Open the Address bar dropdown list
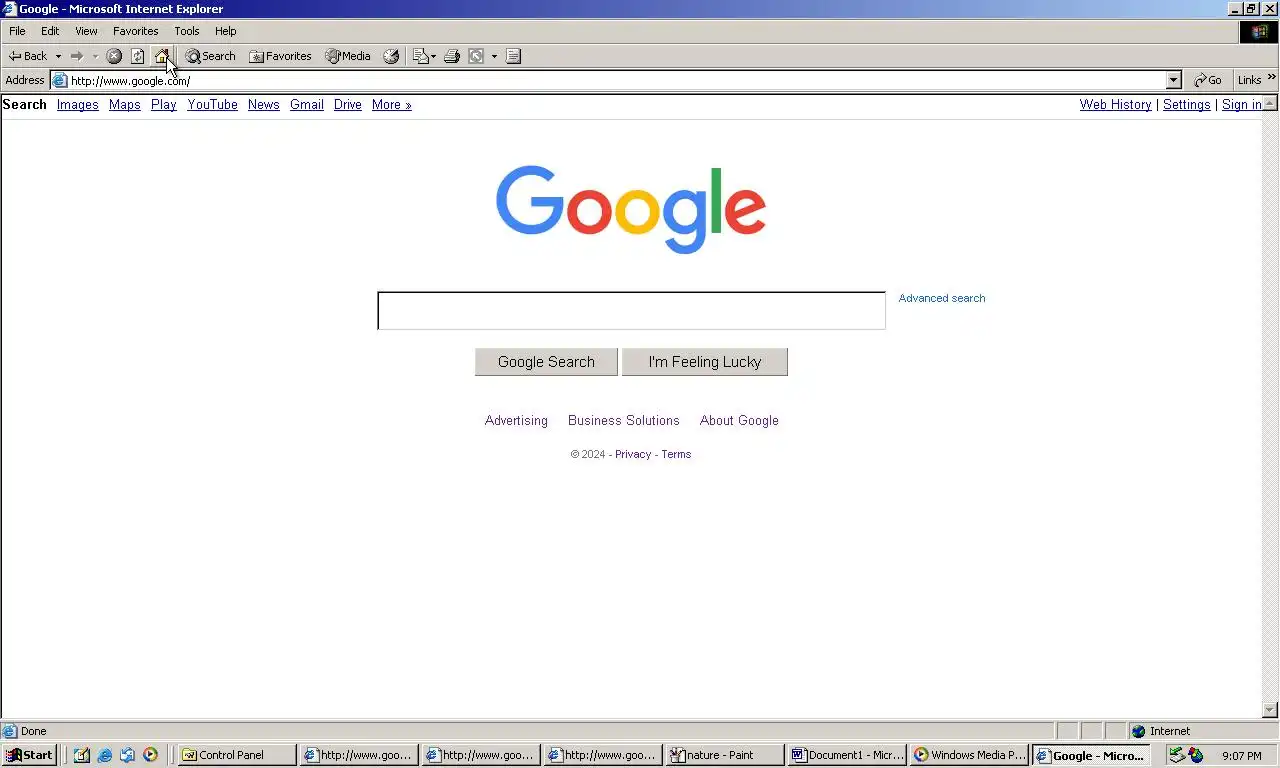Screen dimensions: 1280x768 (1174, 80)
